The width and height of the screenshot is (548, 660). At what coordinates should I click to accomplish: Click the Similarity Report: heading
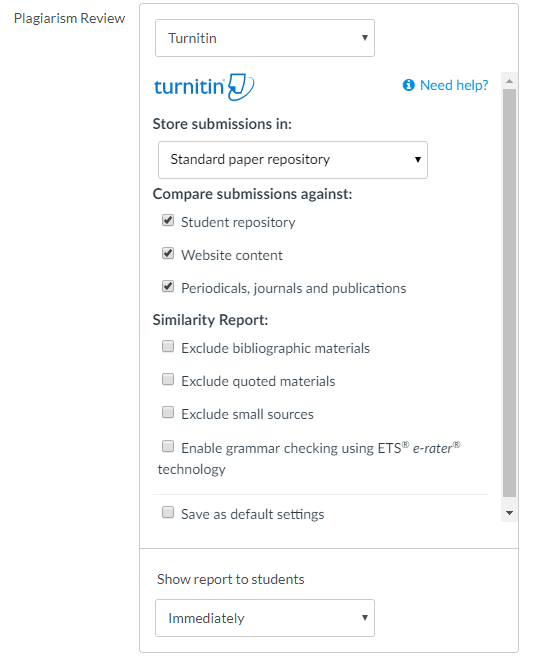point(210,320)
